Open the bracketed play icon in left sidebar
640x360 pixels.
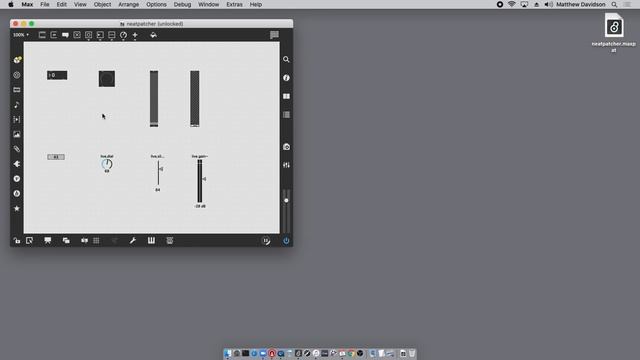(x=17, y=120)
